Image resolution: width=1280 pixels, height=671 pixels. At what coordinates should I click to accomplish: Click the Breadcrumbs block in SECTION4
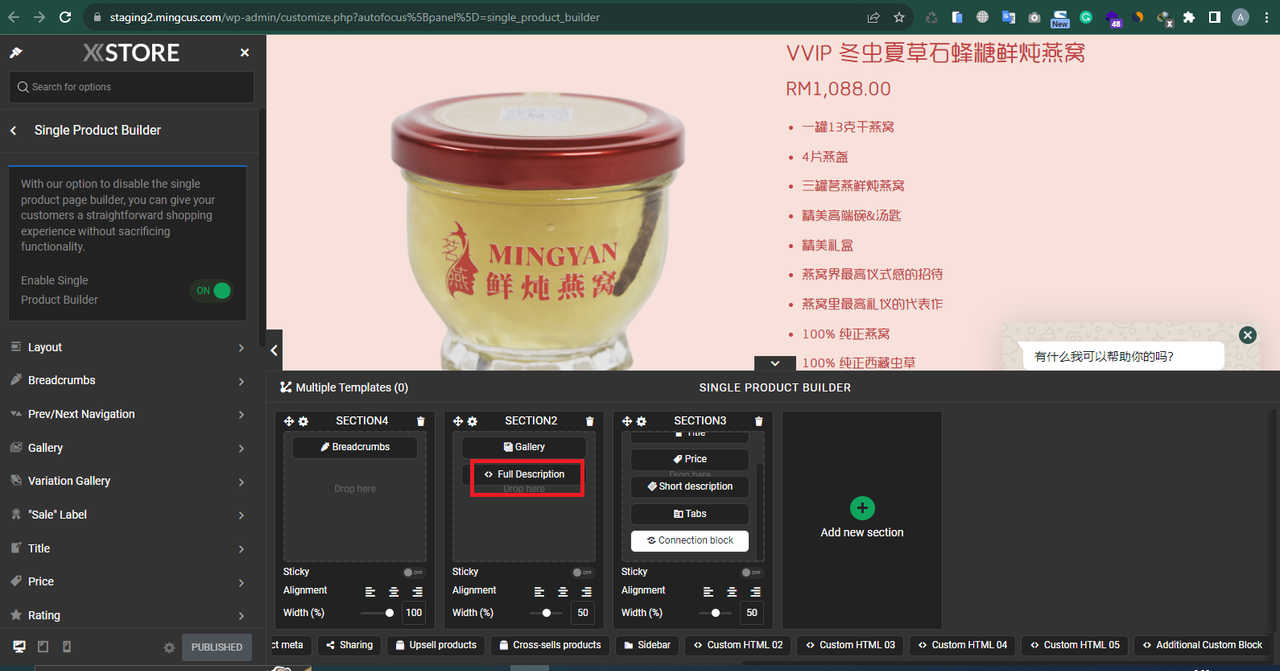355,447
